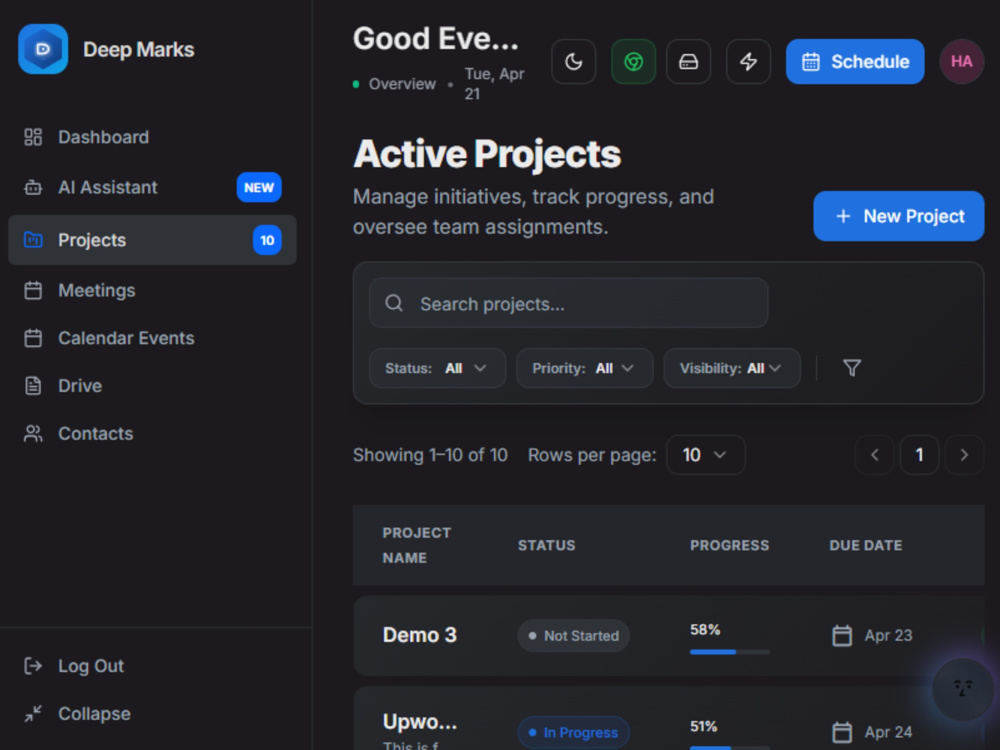
Task: Click the DUE DATE column header
Action: click(x=865, y=545)
